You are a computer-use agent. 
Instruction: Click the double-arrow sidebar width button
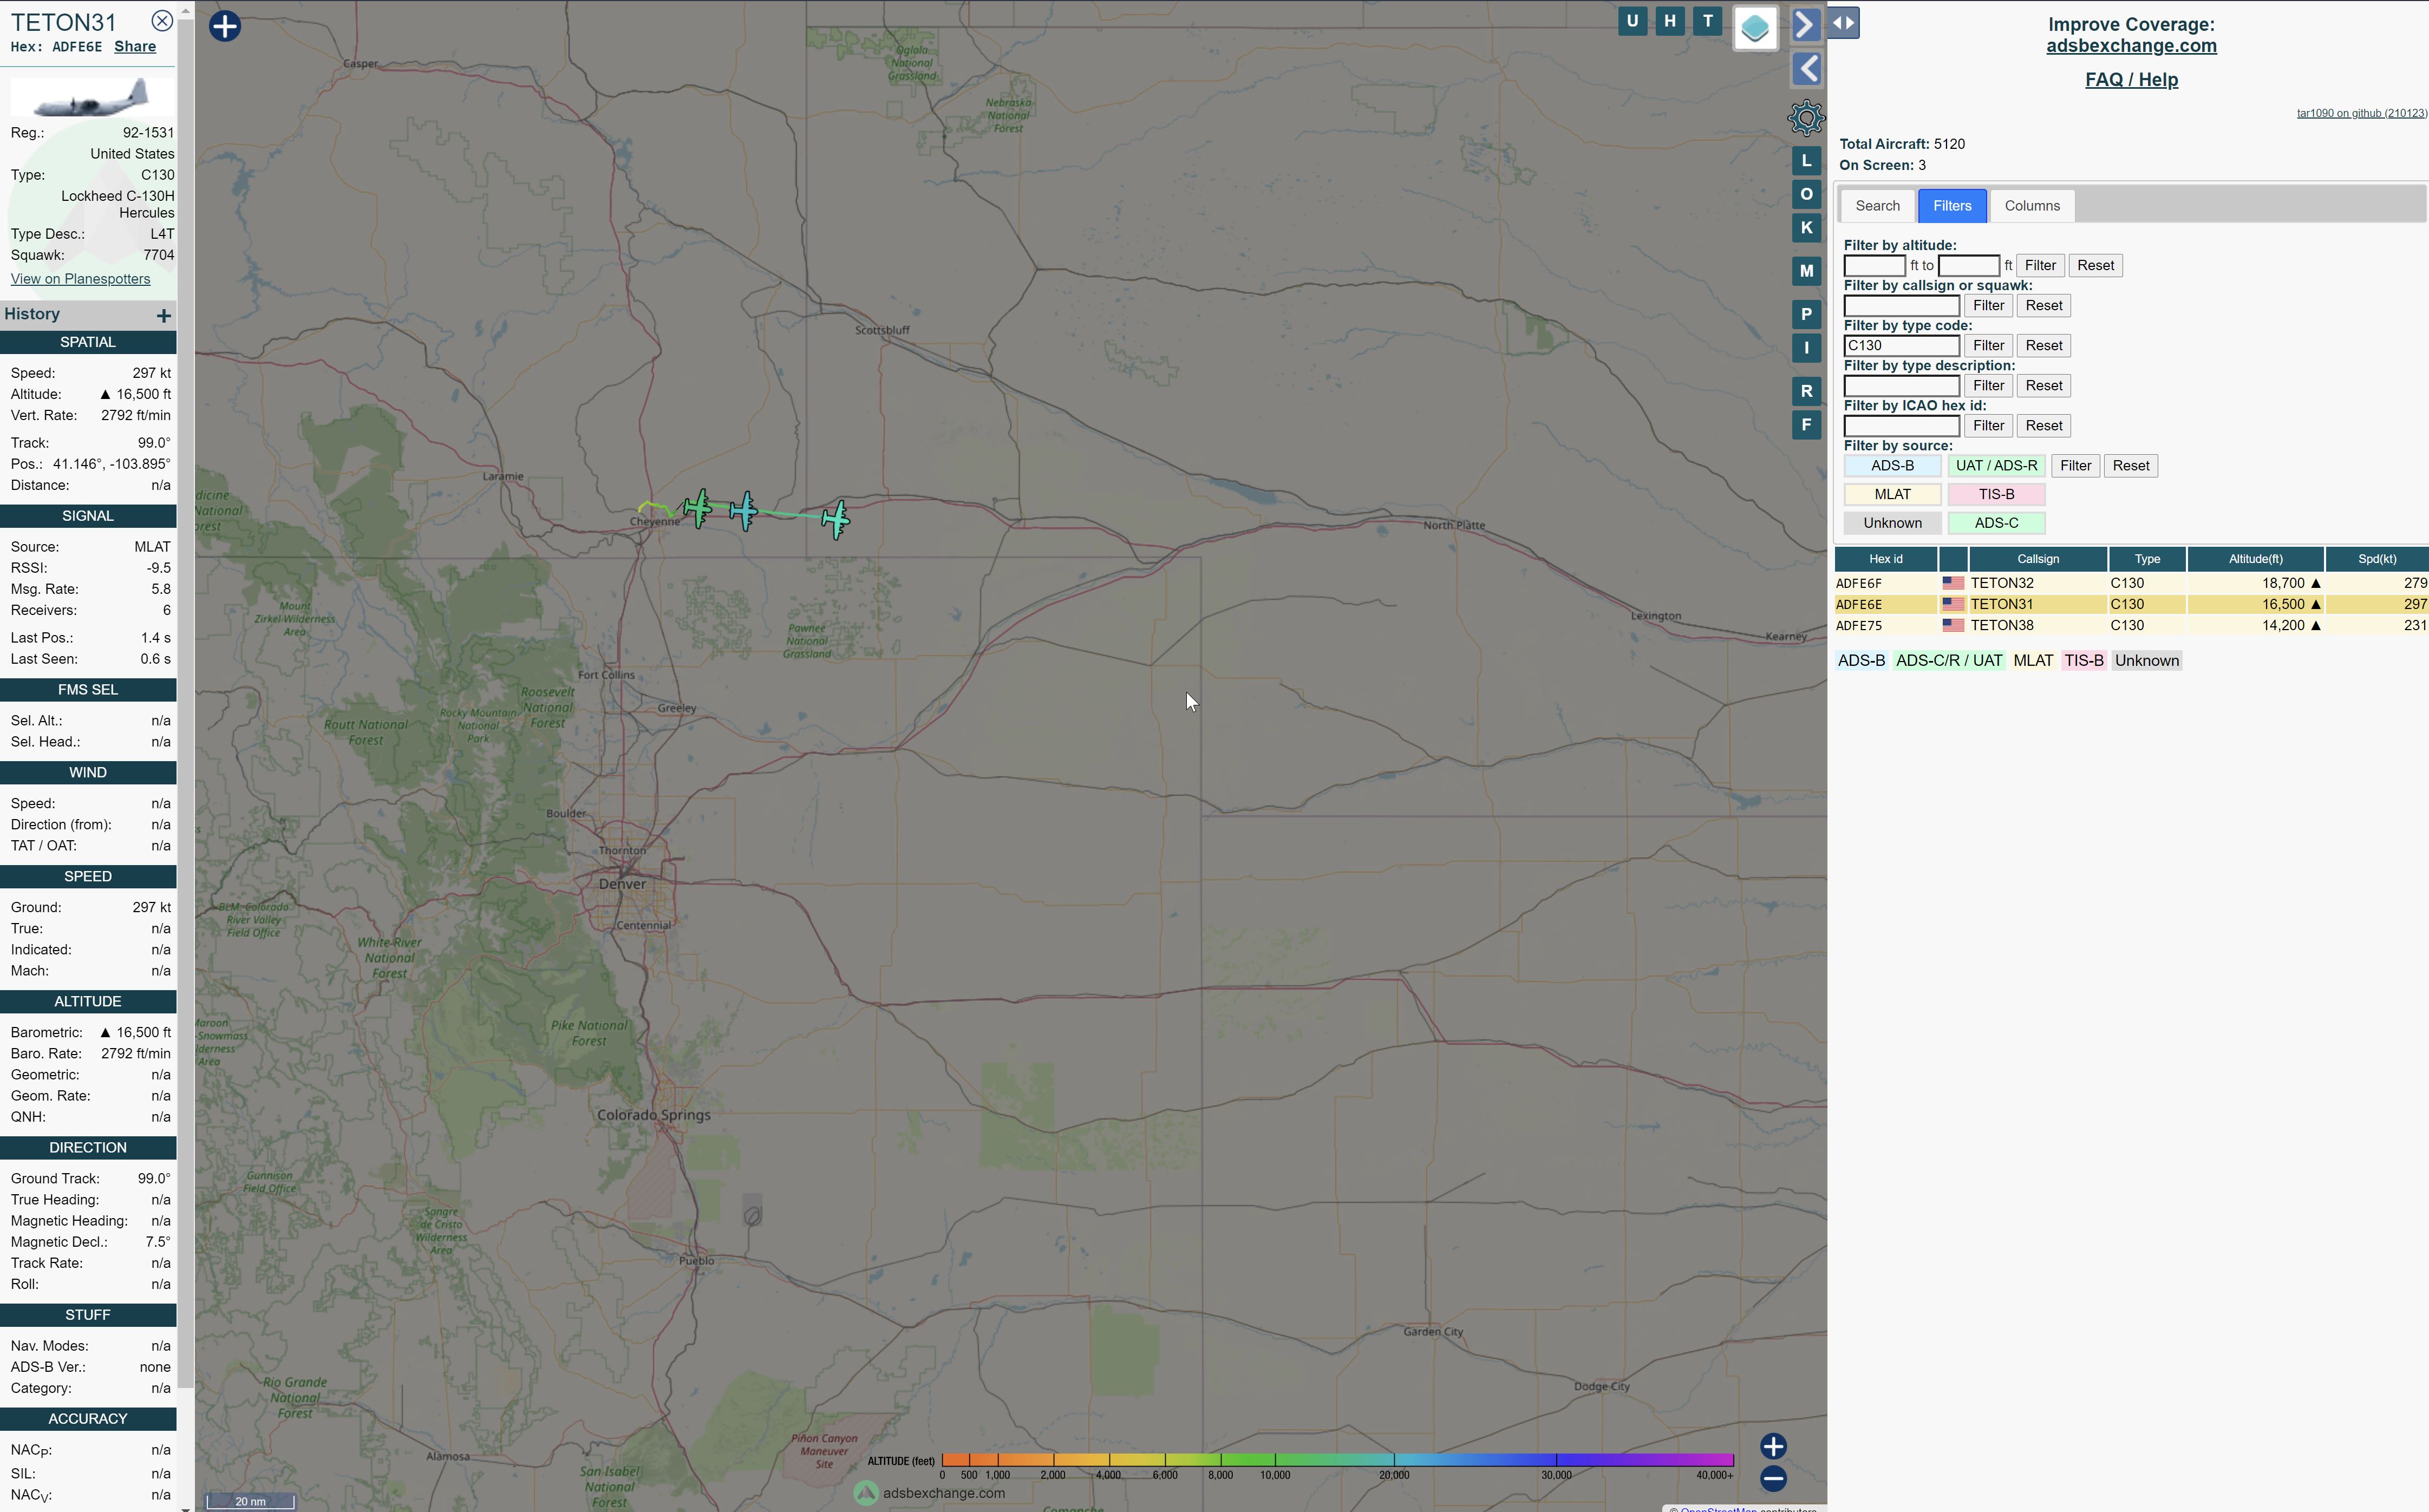1844,23
